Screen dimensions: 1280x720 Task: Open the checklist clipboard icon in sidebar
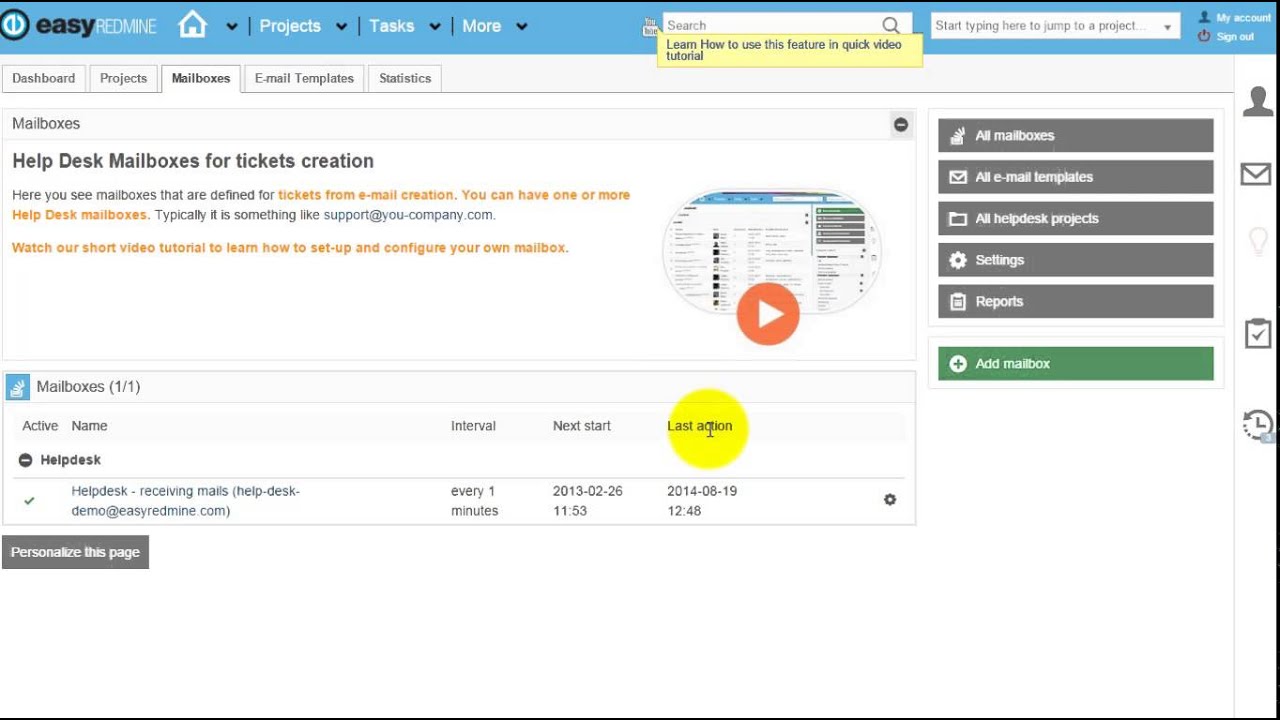click(x=1258, y=333)
